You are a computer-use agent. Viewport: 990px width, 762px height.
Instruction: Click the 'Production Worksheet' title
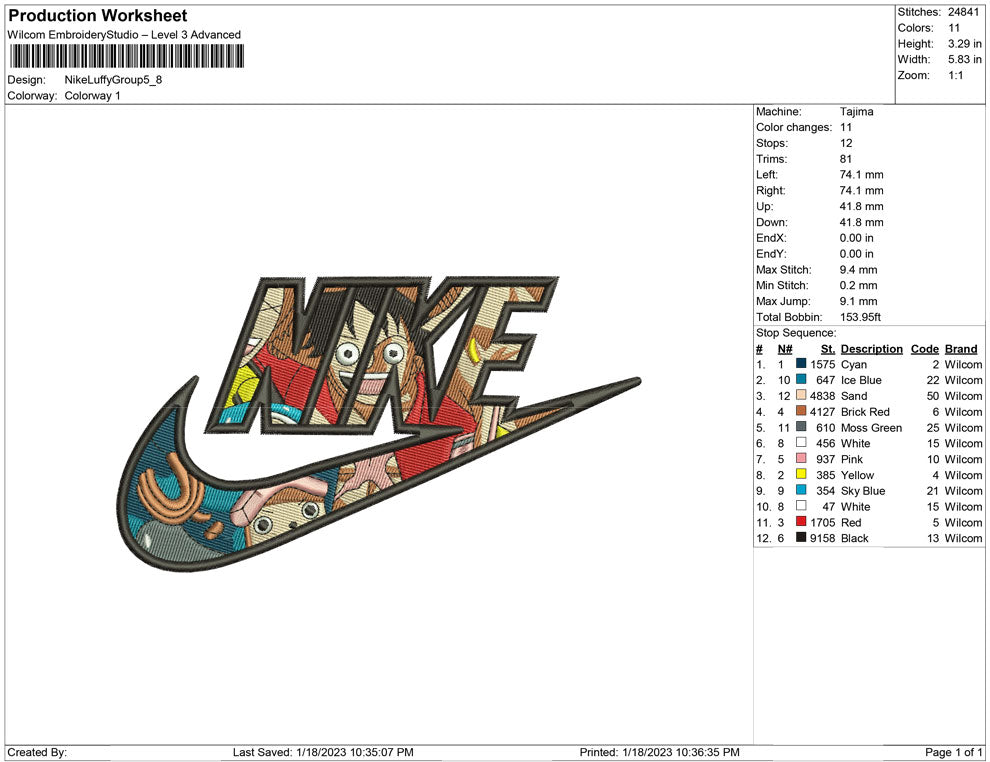[98, 16]
